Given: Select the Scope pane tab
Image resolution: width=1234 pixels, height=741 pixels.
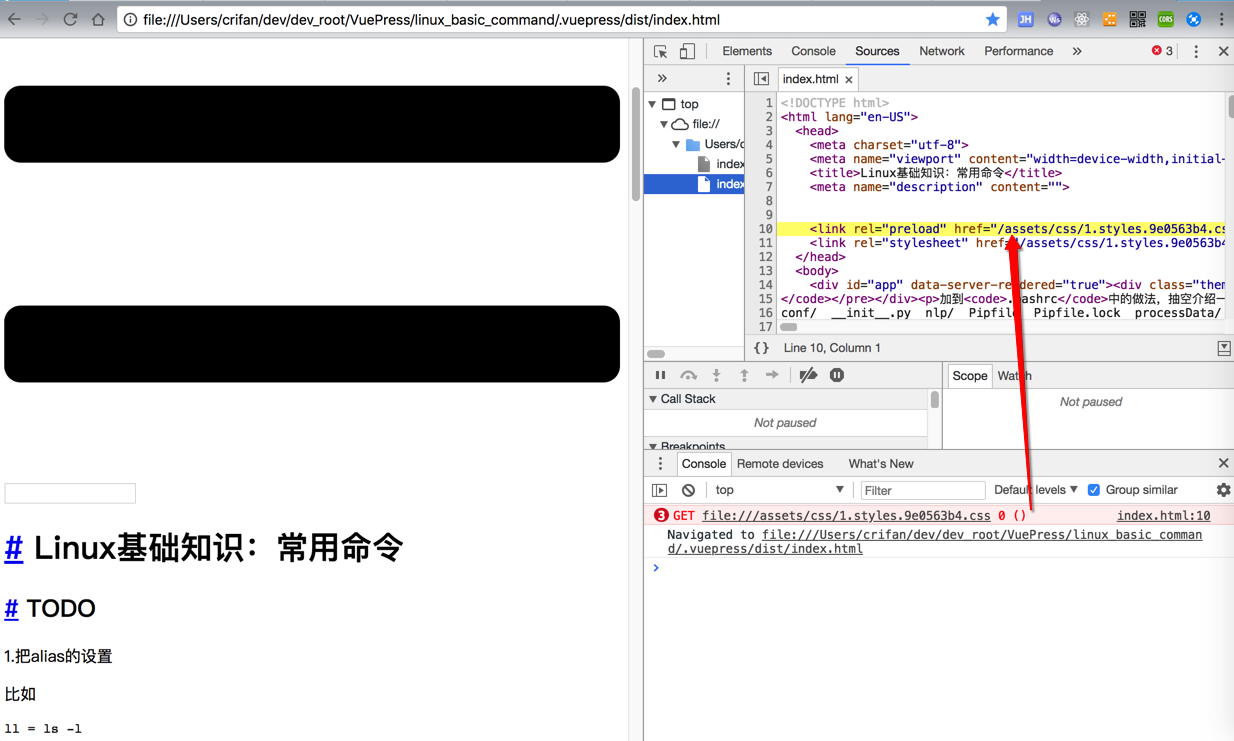Looking at the screenshot, I should click(x=969, y=376).
